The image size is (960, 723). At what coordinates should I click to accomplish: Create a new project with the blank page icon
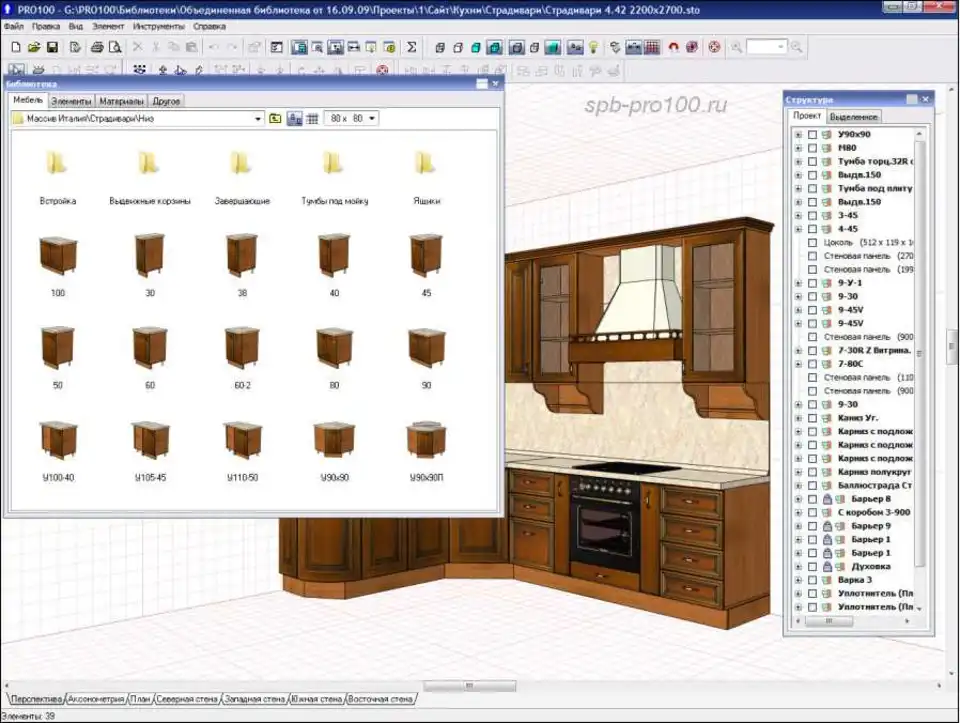[16, 47]
